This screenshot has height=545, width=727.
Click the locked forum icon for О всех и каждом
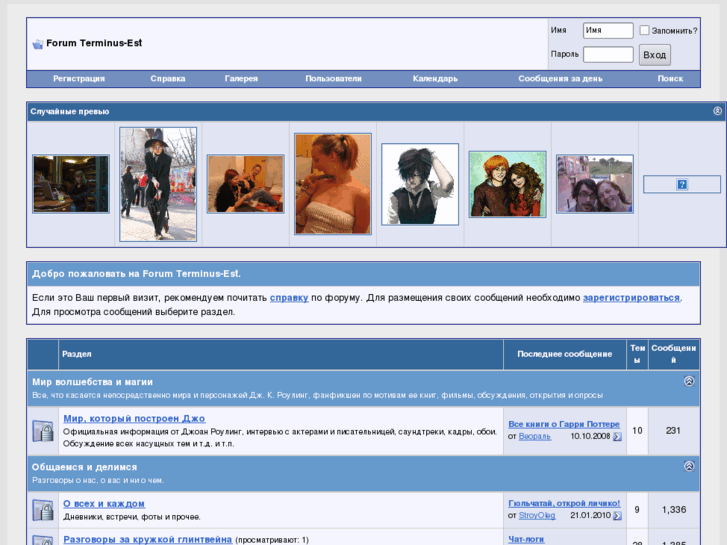[x=43, y=510]
